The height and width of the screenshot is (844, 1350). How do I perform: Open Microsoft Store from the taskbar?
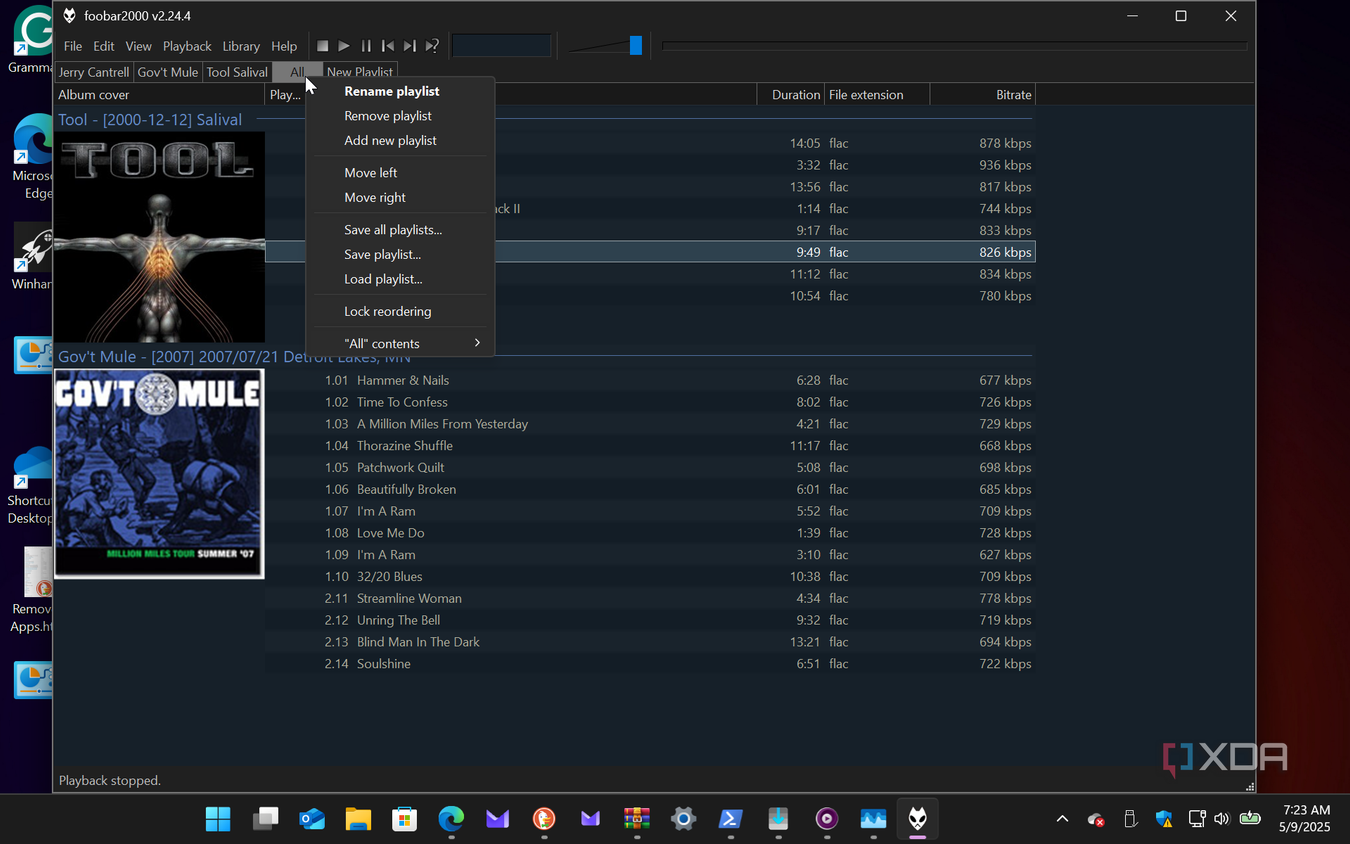click(x=404, y=819)
